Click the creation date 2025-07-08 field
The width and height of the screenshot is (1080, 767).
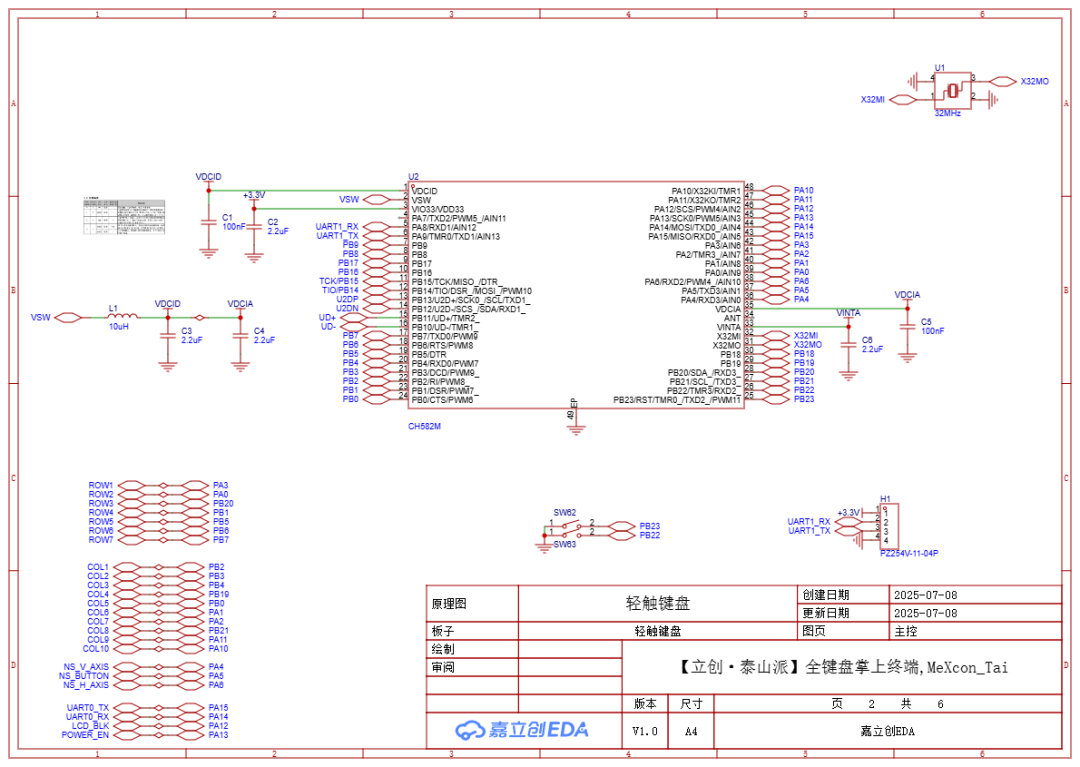924,594
